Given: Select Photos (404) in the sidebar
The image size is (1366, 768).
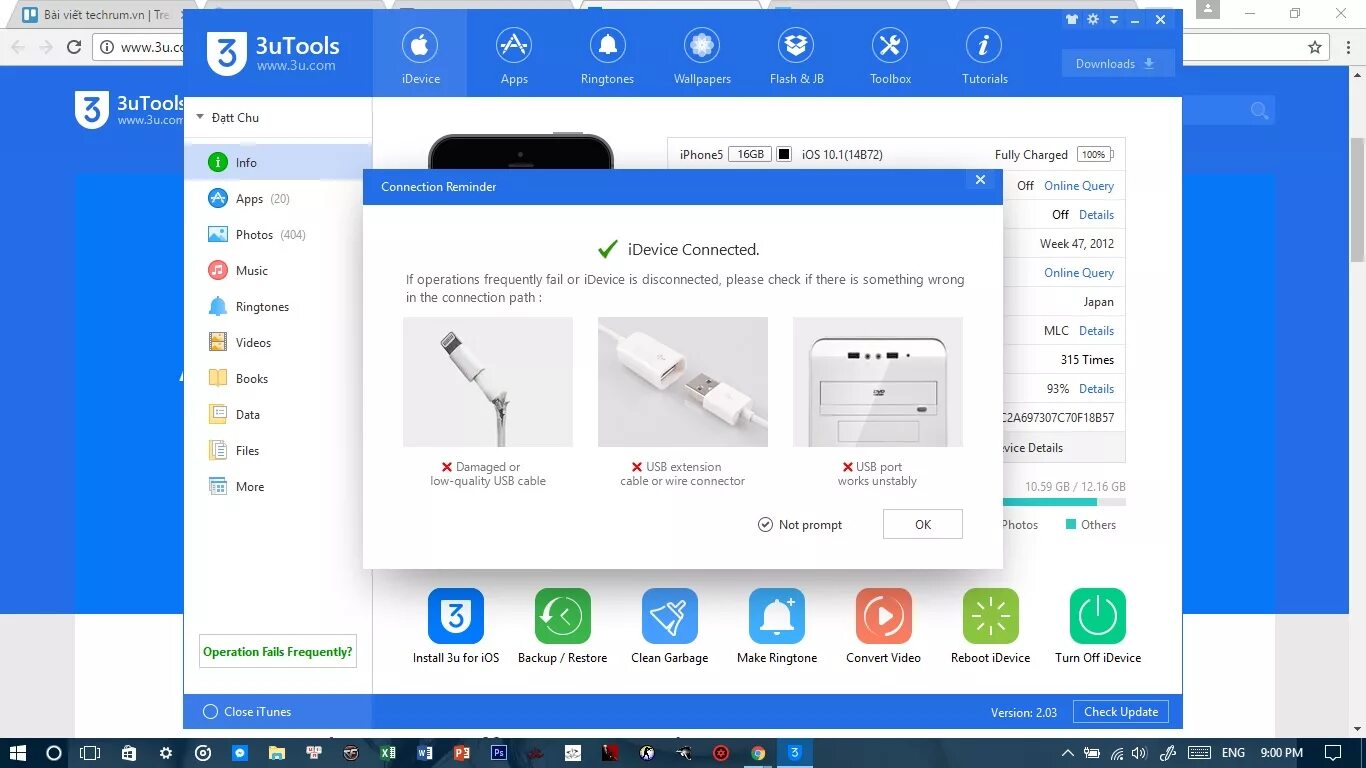Looking at the screenshot, I should click(278, 234).
